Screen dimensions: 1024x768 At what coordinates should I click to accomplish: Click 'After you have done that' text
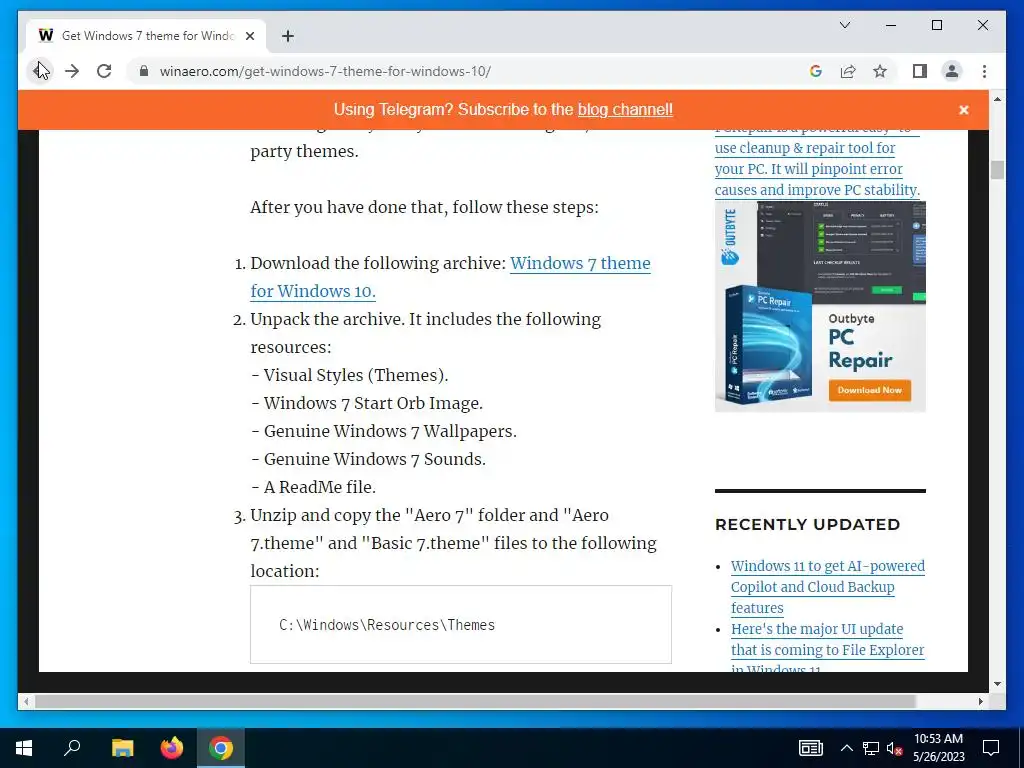[424, 207]
